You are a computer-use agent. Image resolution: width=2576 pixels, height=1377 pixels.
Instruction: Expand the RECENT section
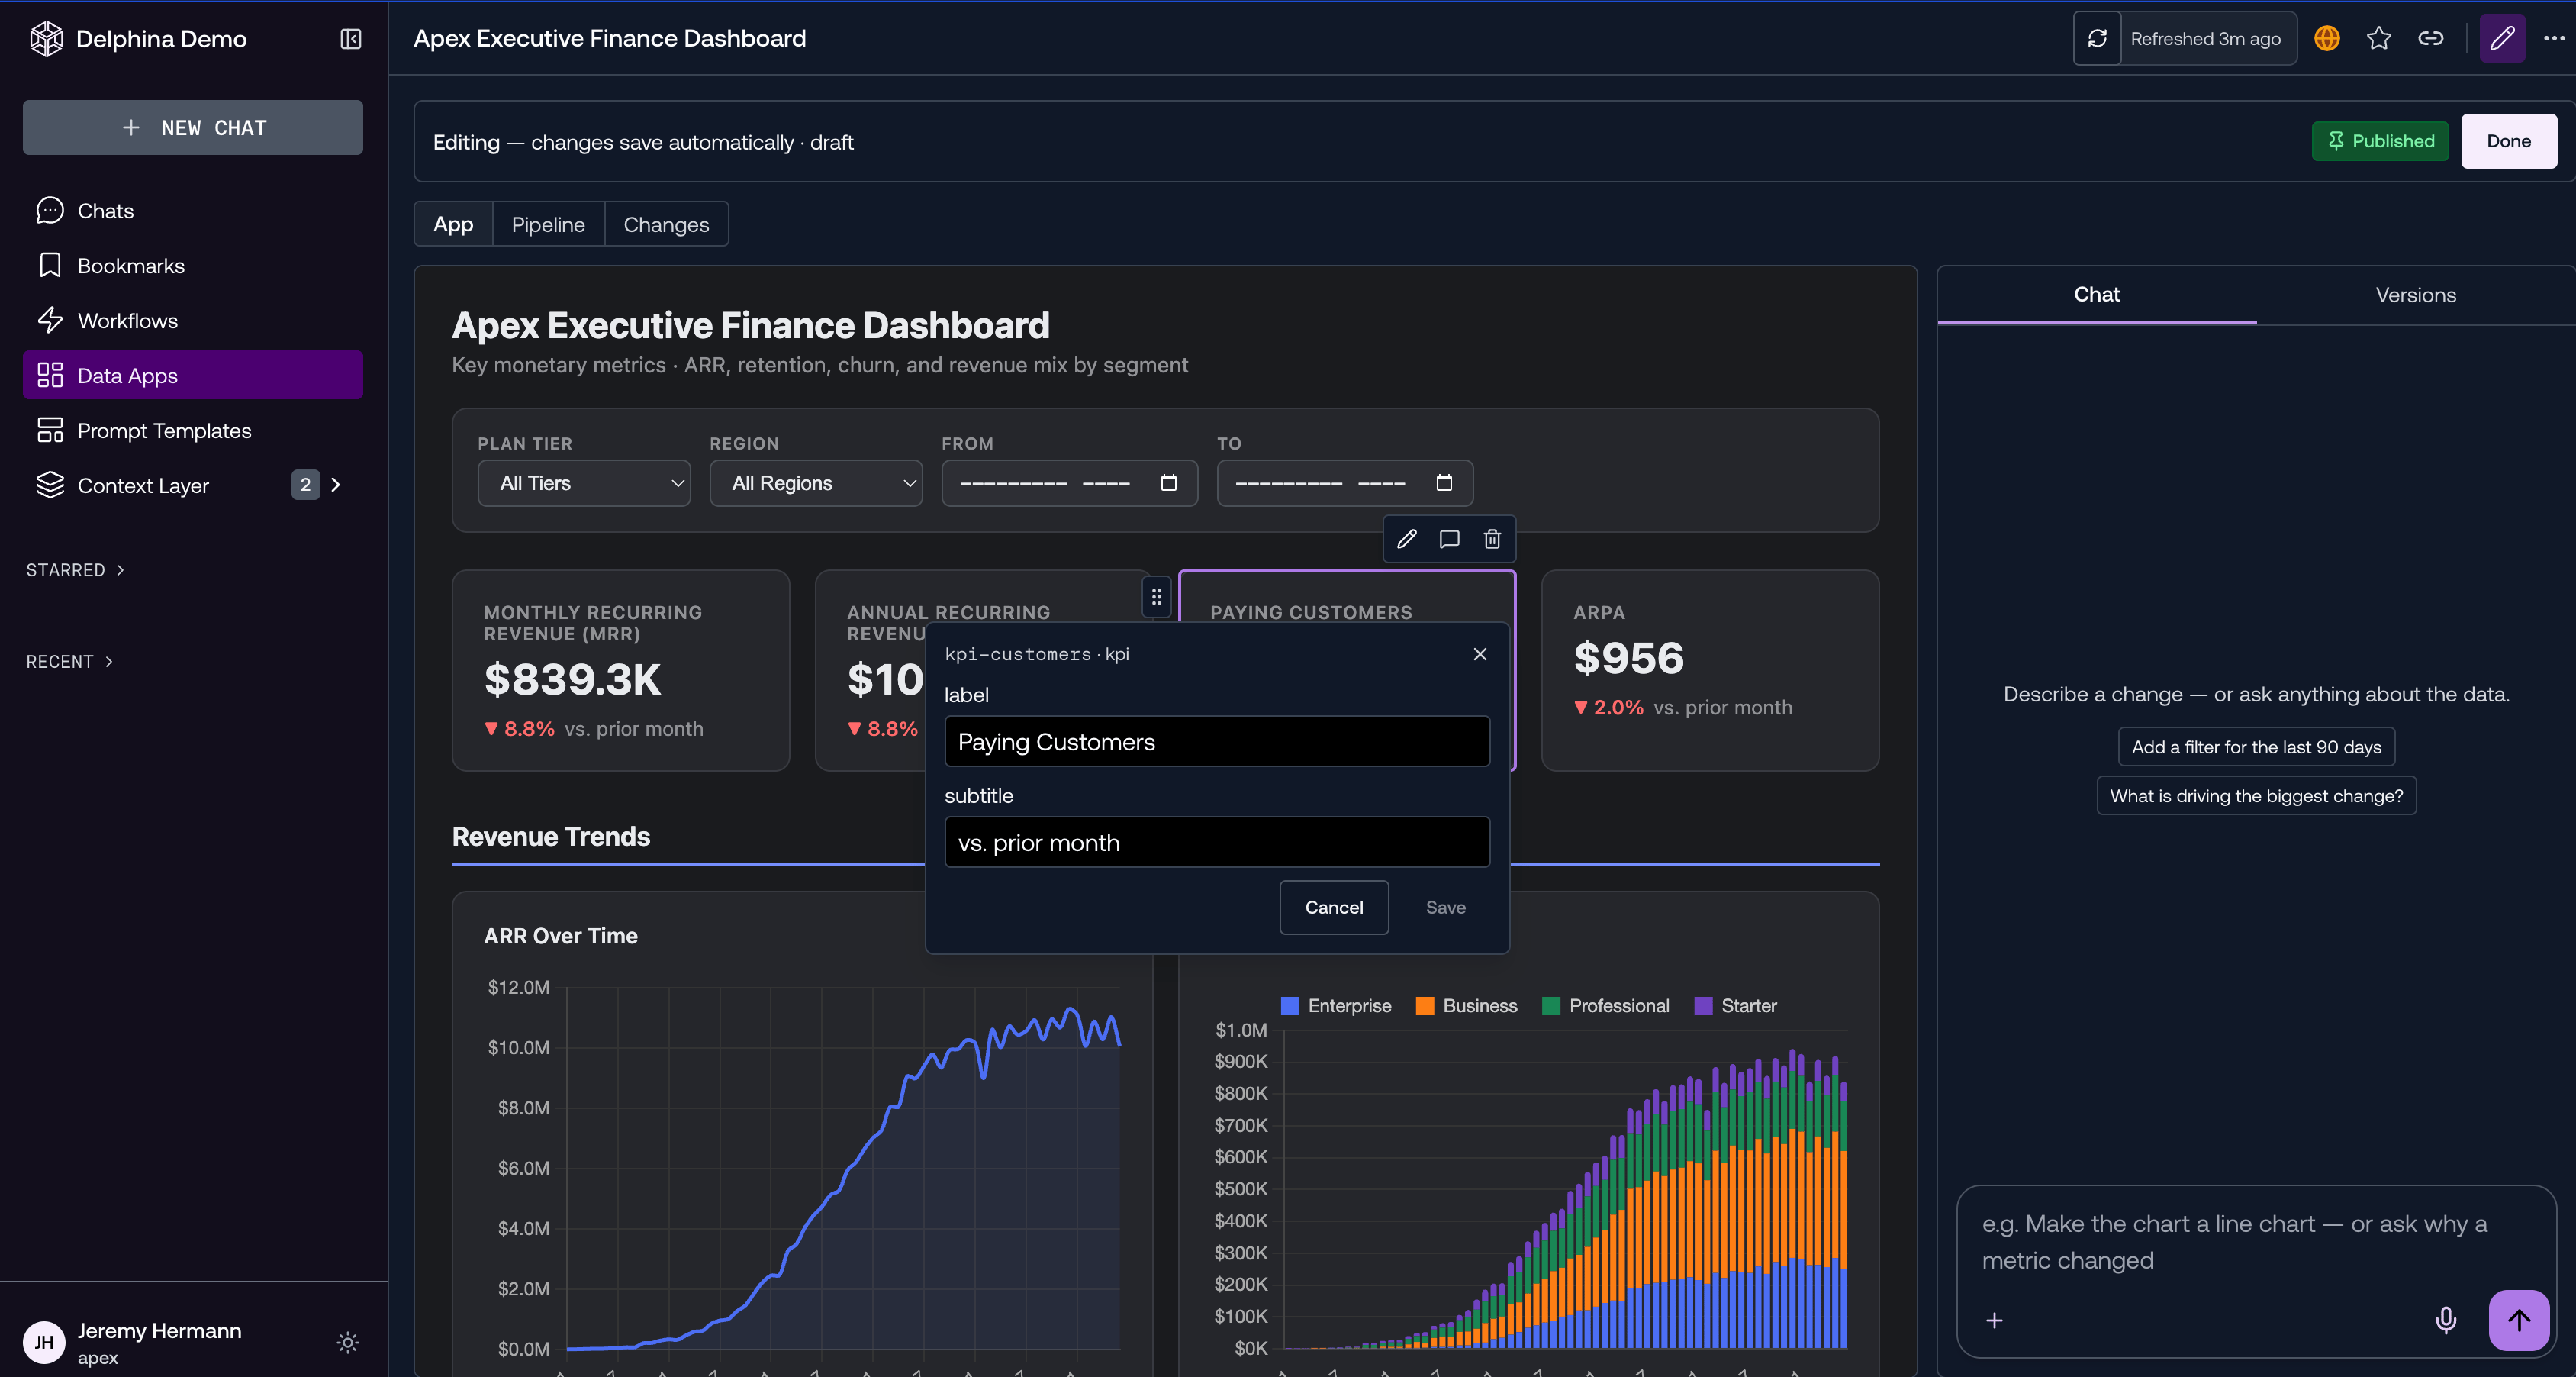69,661
